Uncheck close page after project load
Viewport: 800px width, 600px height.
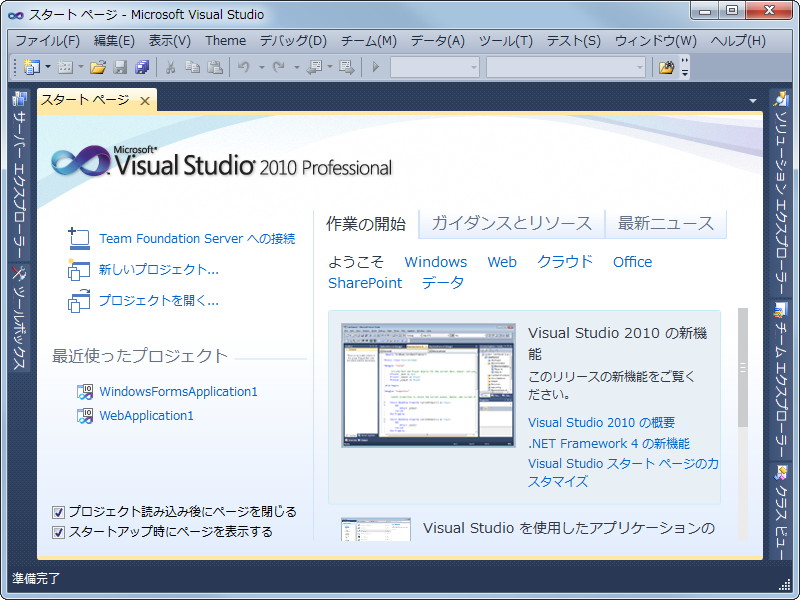point(59,512)
